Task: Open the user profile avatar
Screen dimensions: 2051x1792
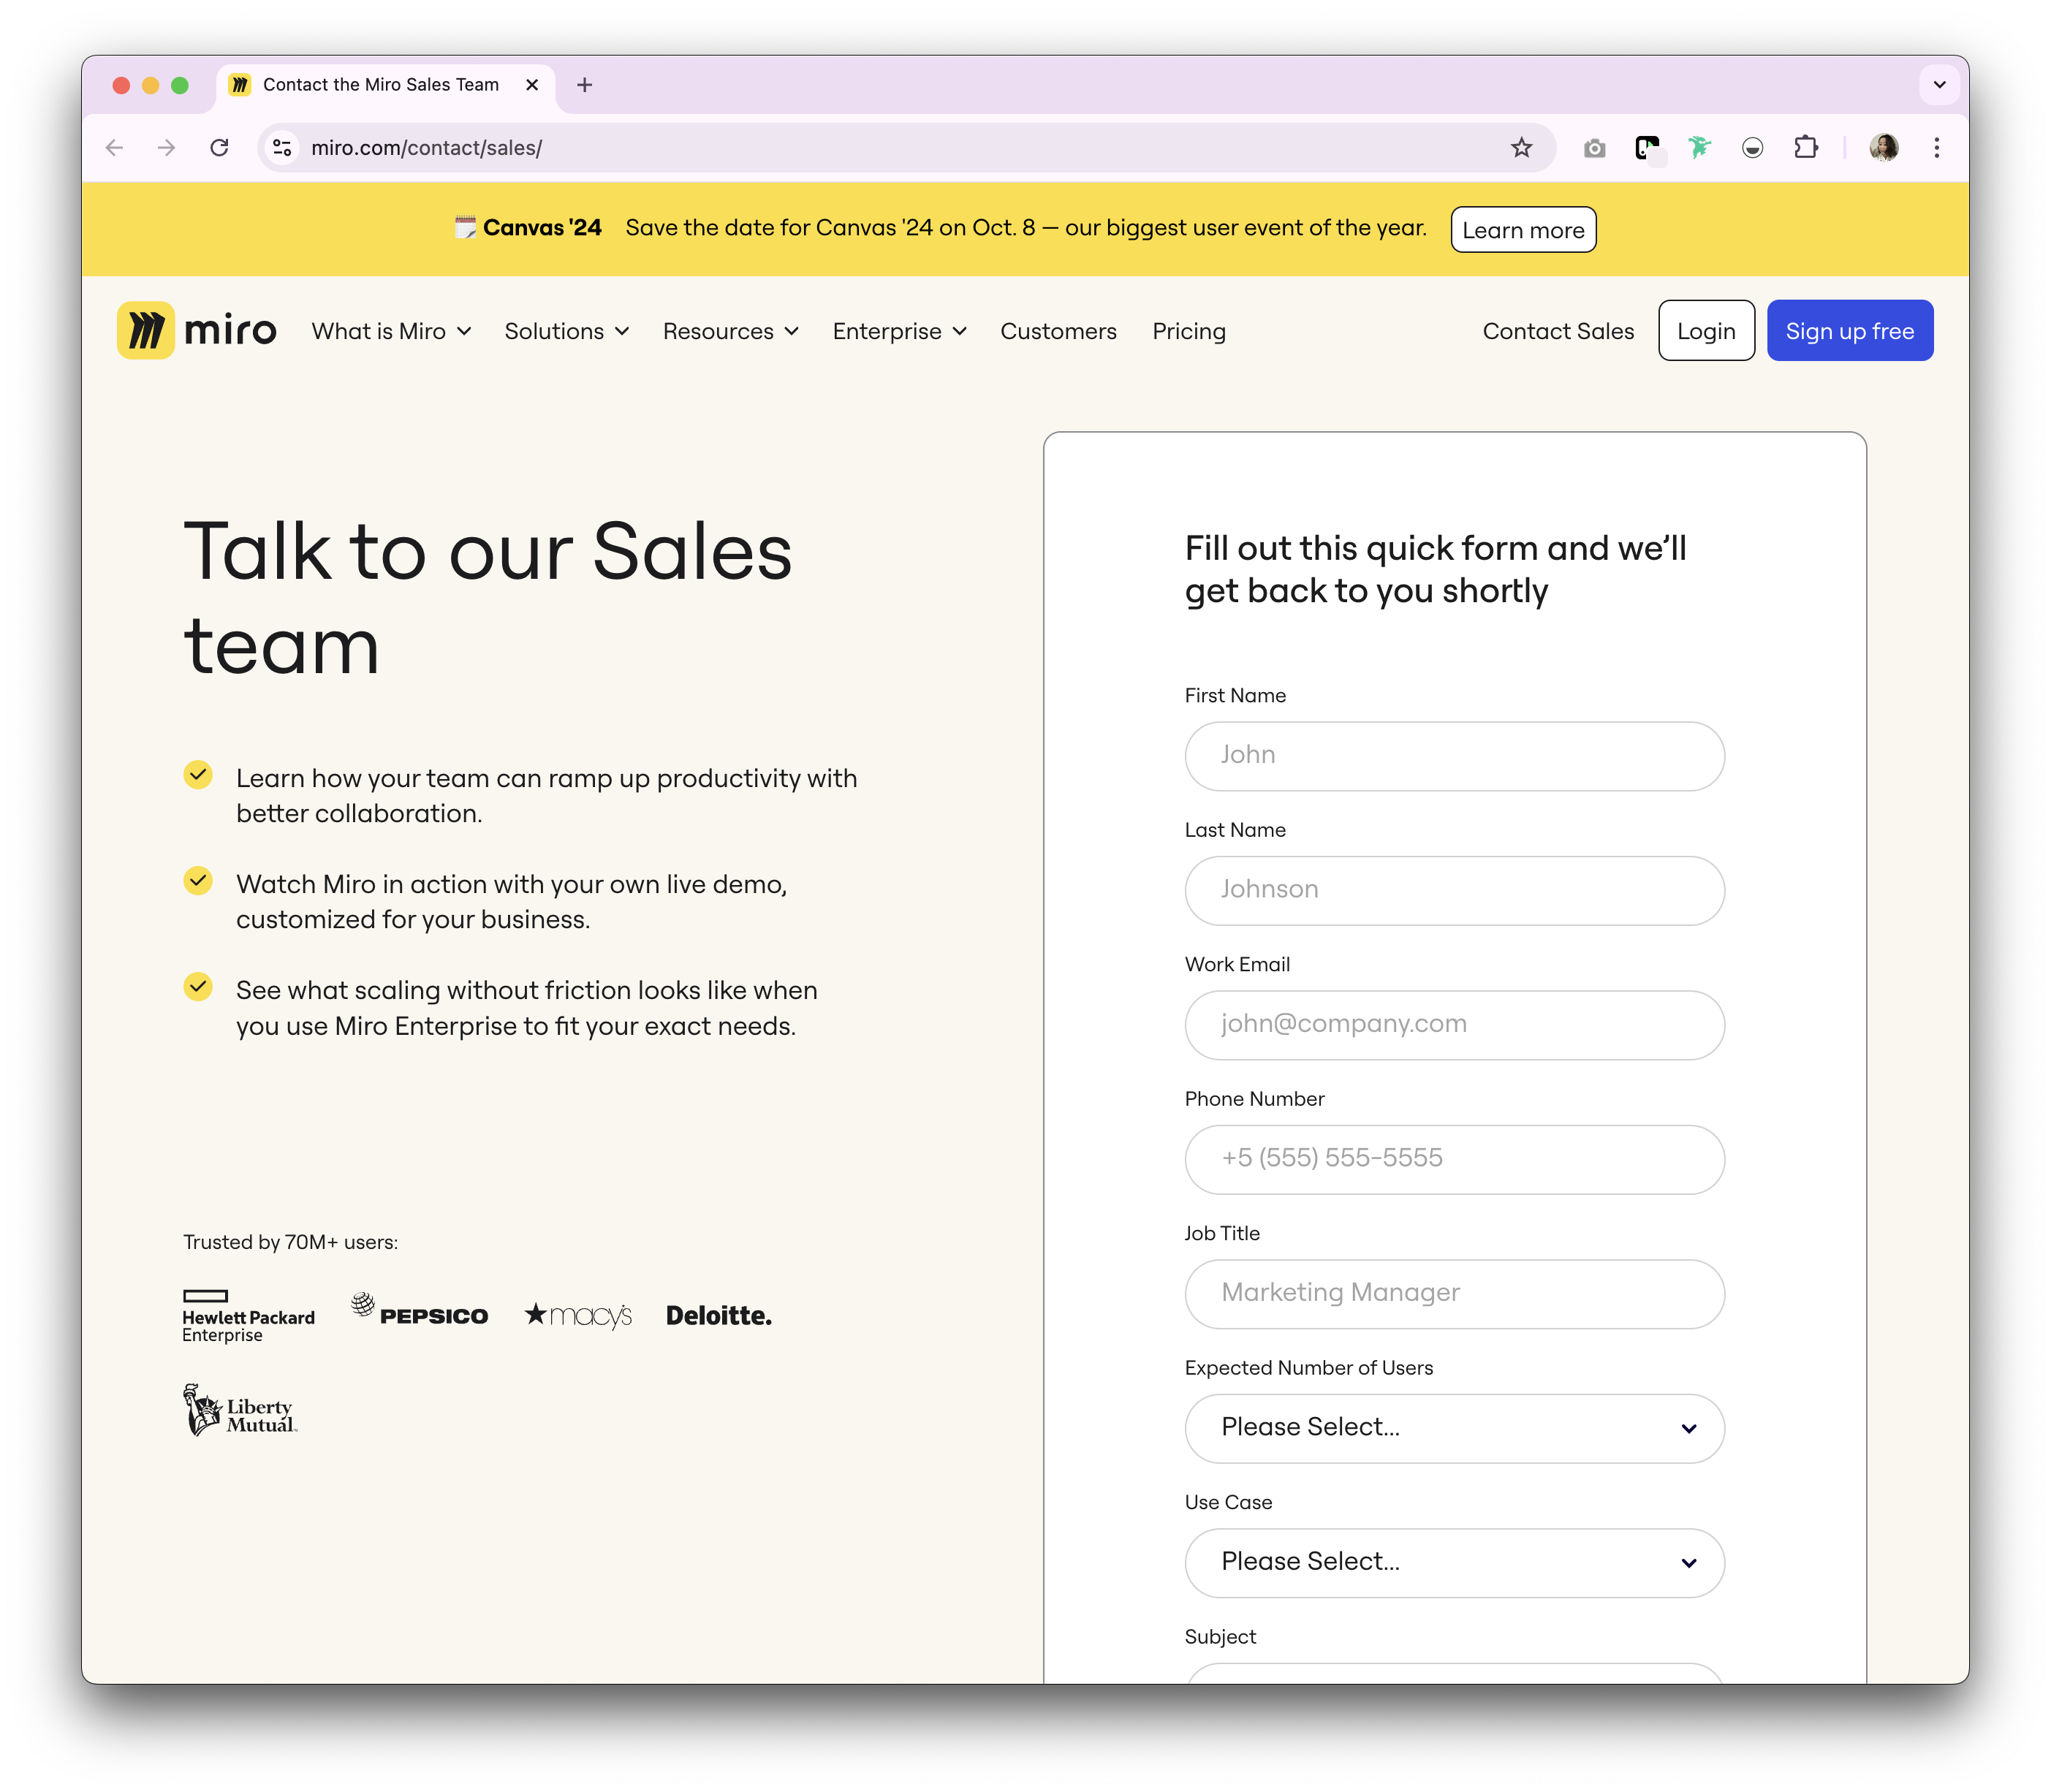Action: (1883, 148)
